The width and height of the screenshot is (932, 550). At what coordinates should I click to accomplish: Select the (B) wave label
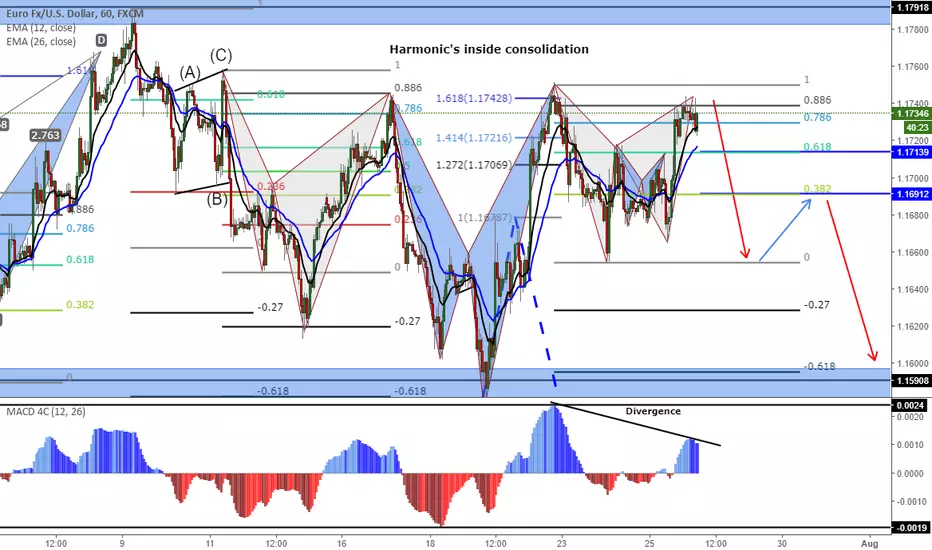(x=217, y=199)
